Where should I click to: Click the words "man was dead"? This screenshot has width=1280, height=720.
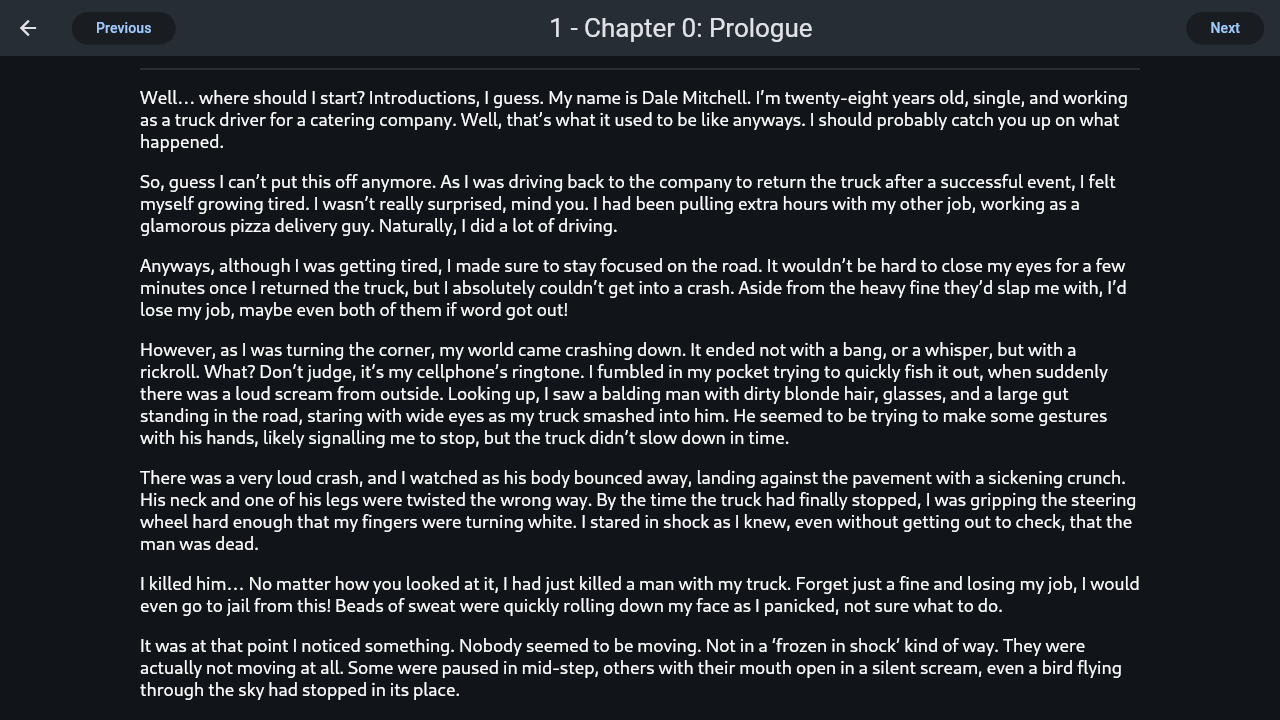tap(199, 544)
